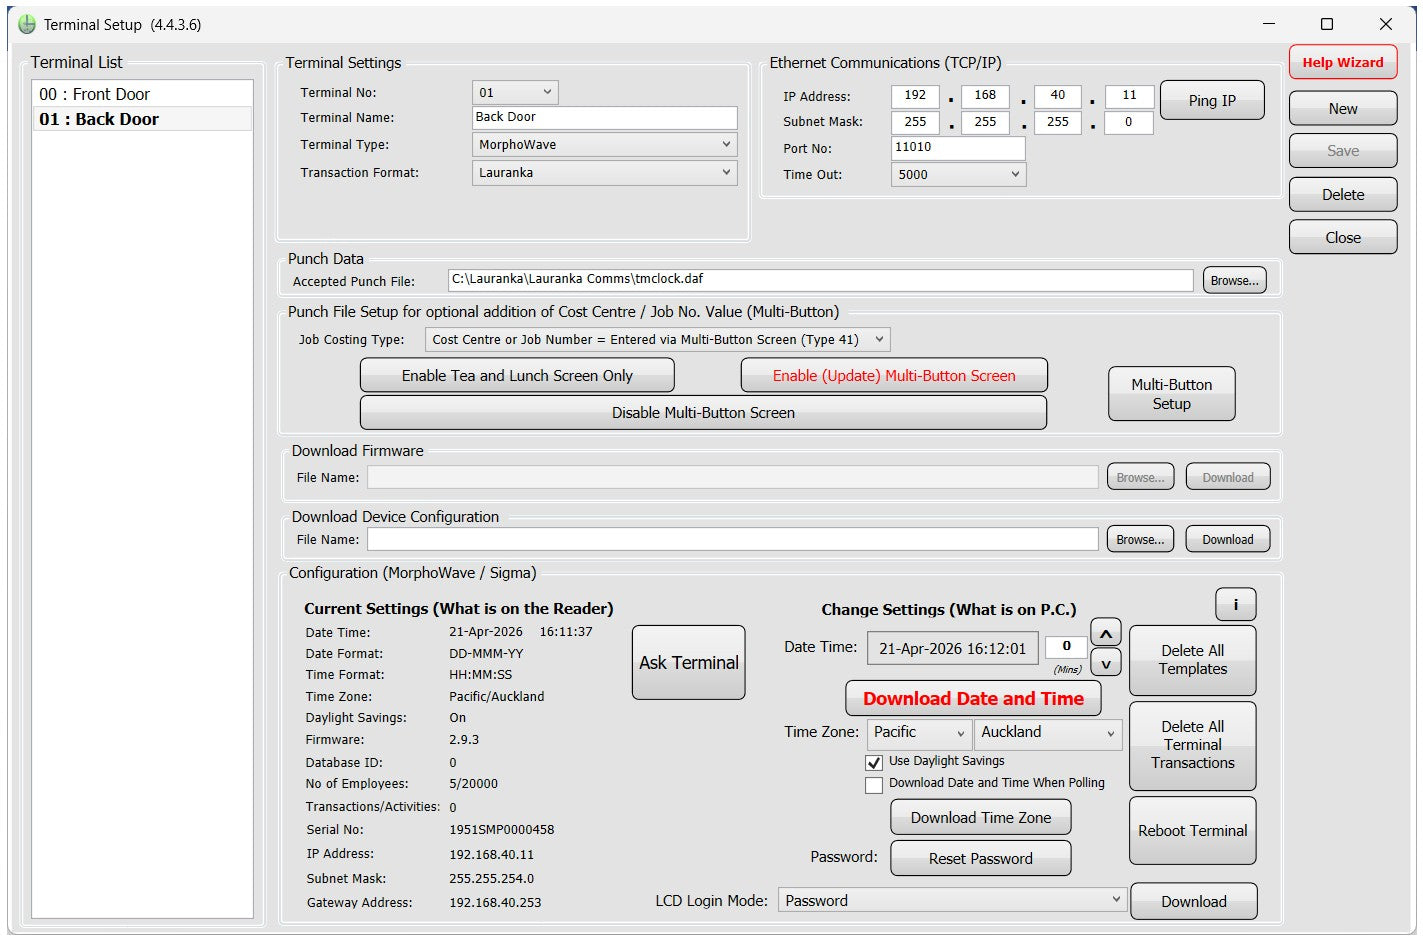Click the minutes offset field
The image size is (1423, 941).
1066,647
